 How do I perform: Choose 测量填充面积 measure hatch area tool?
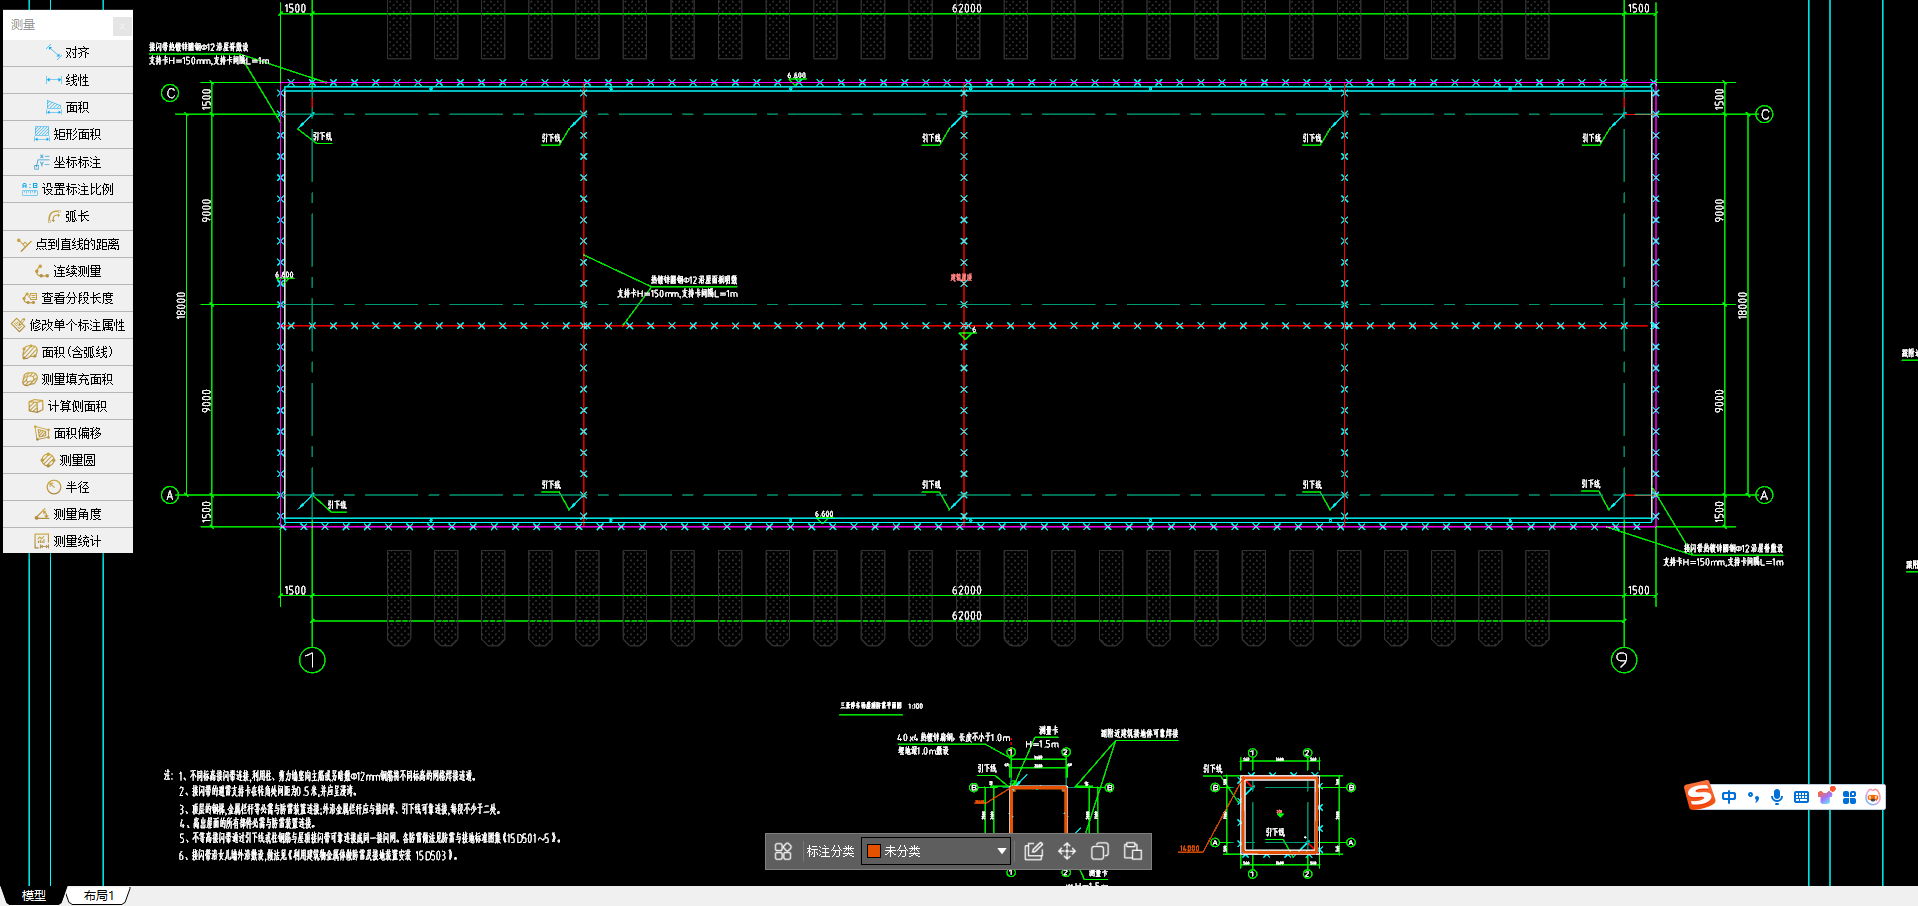pos(68,379)
